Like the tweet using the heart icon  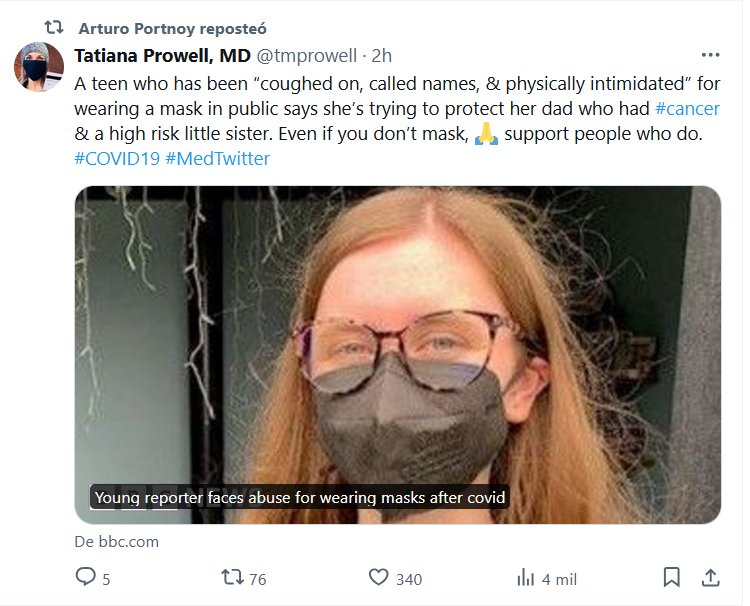click(x=379, y=578)
